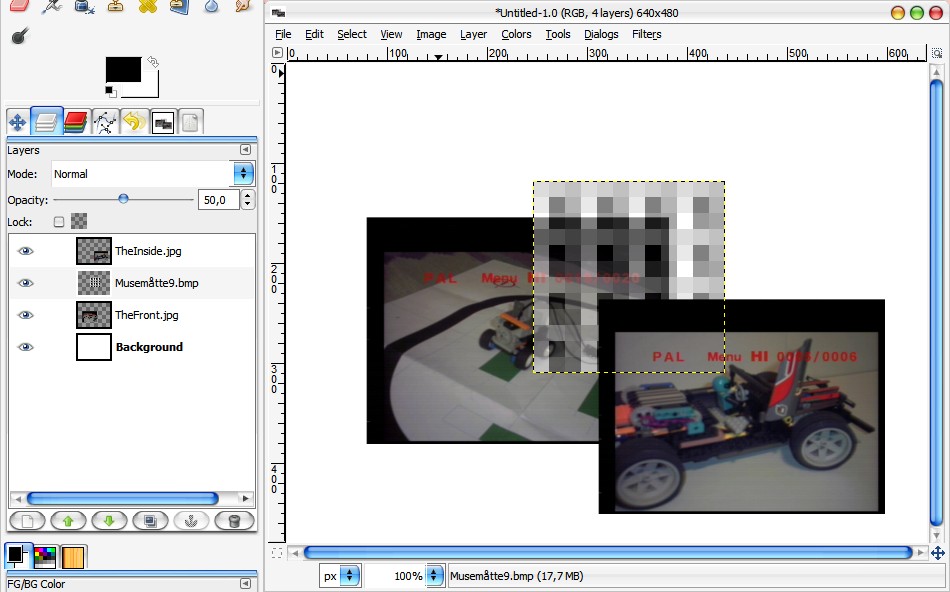950x592 pixels.
Task: Select the Airbrush tool
Action: click(52, 6)
